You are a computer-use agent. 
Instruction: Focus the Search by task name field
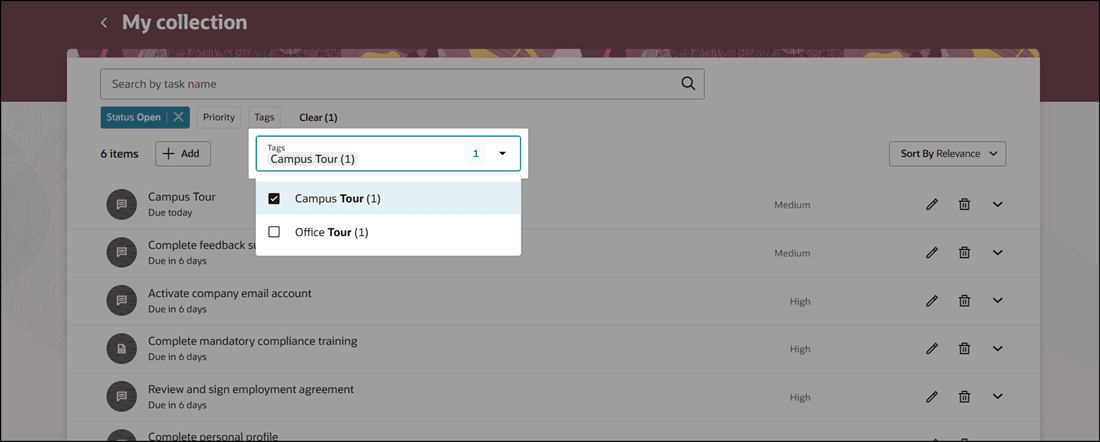point(402,83)
